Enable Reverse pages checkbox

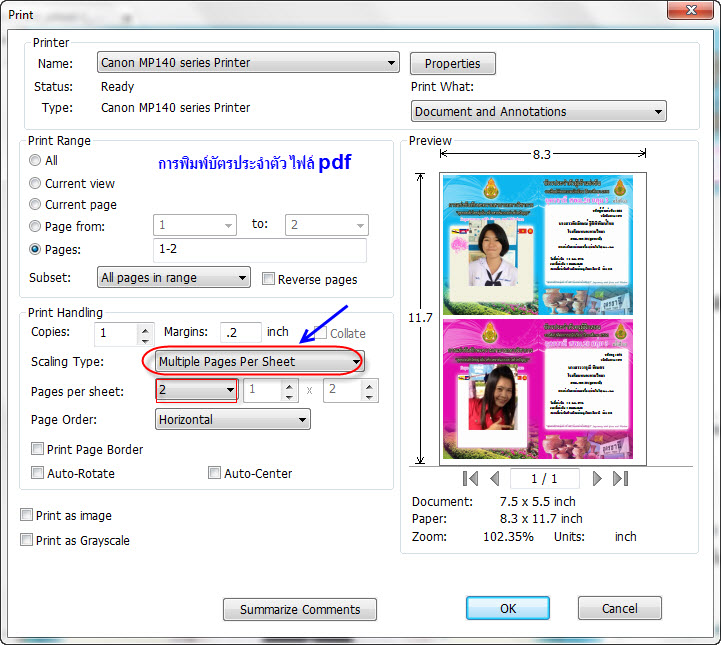tap(268, 279)
